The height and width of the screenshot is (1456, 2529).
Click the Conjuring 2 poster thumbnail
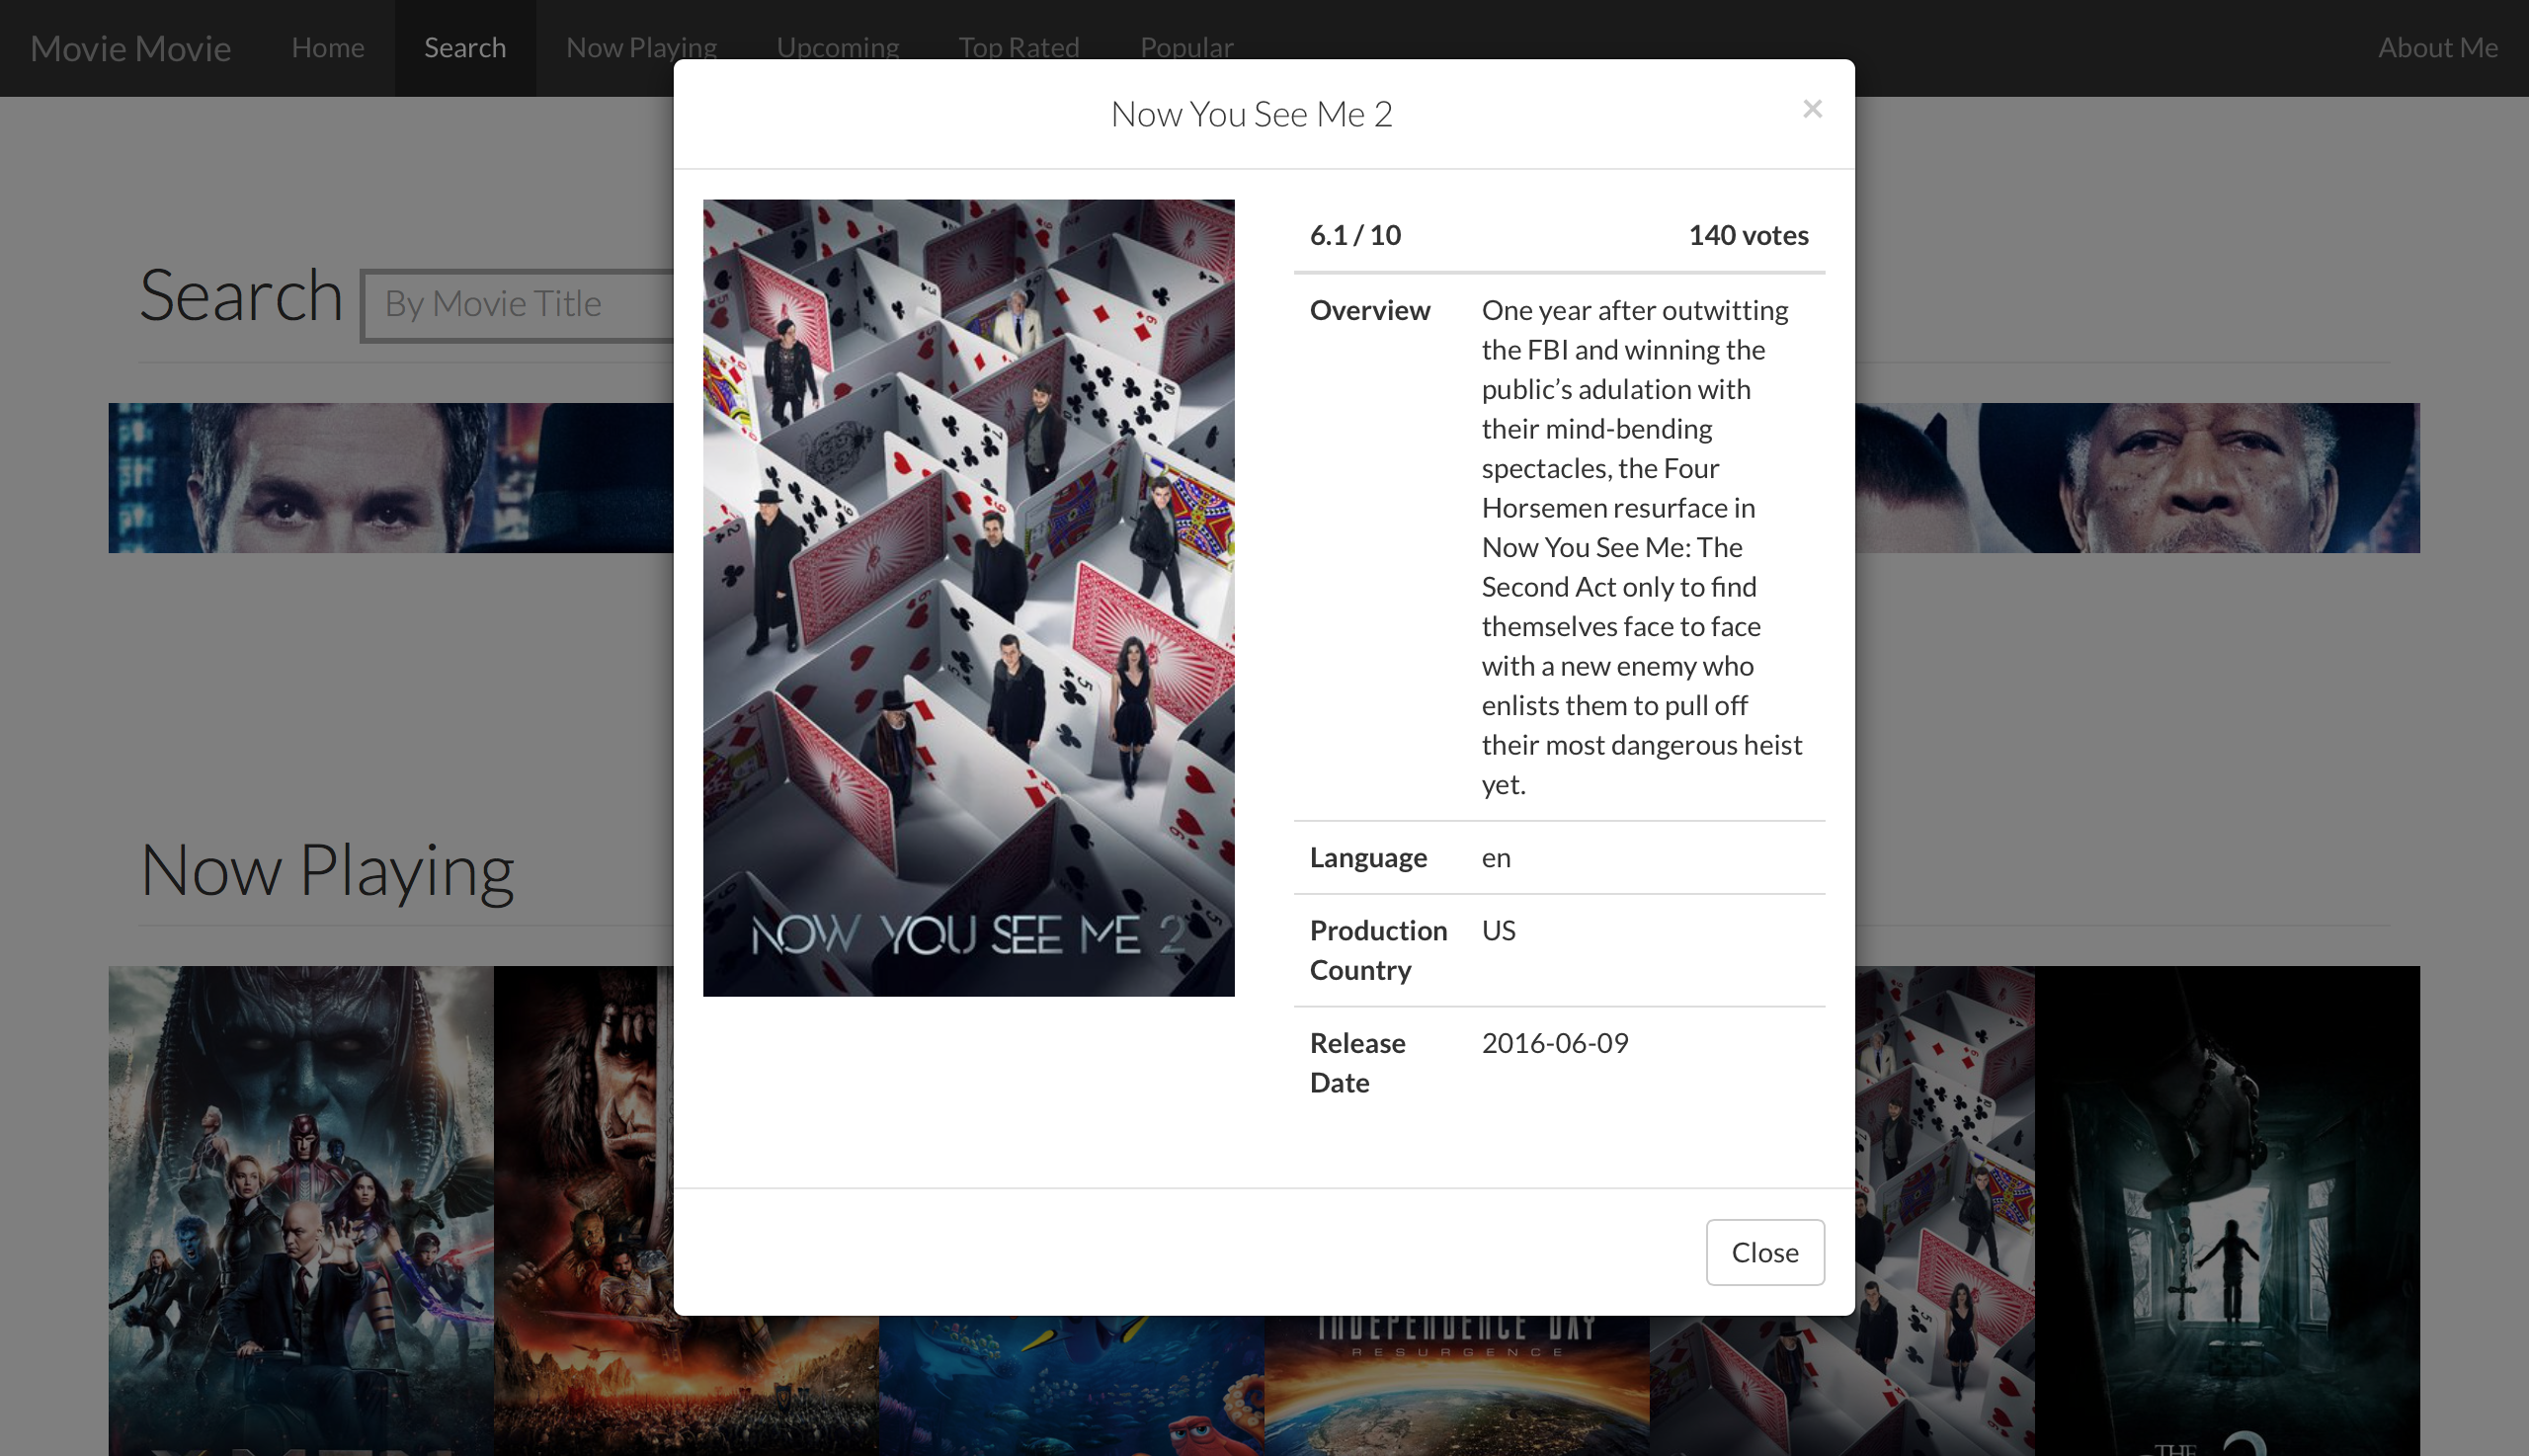click(2227, 1210)
